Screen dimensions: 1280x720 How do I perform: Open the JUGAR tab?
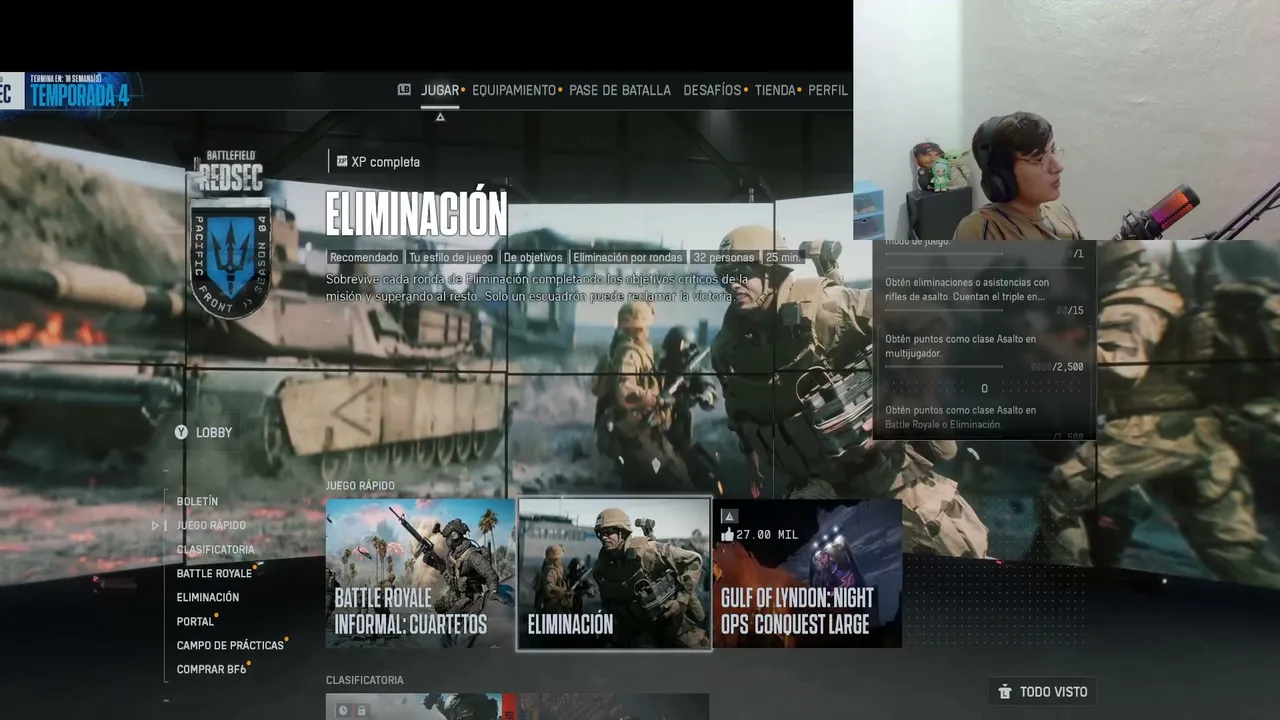tap(440, 90)
